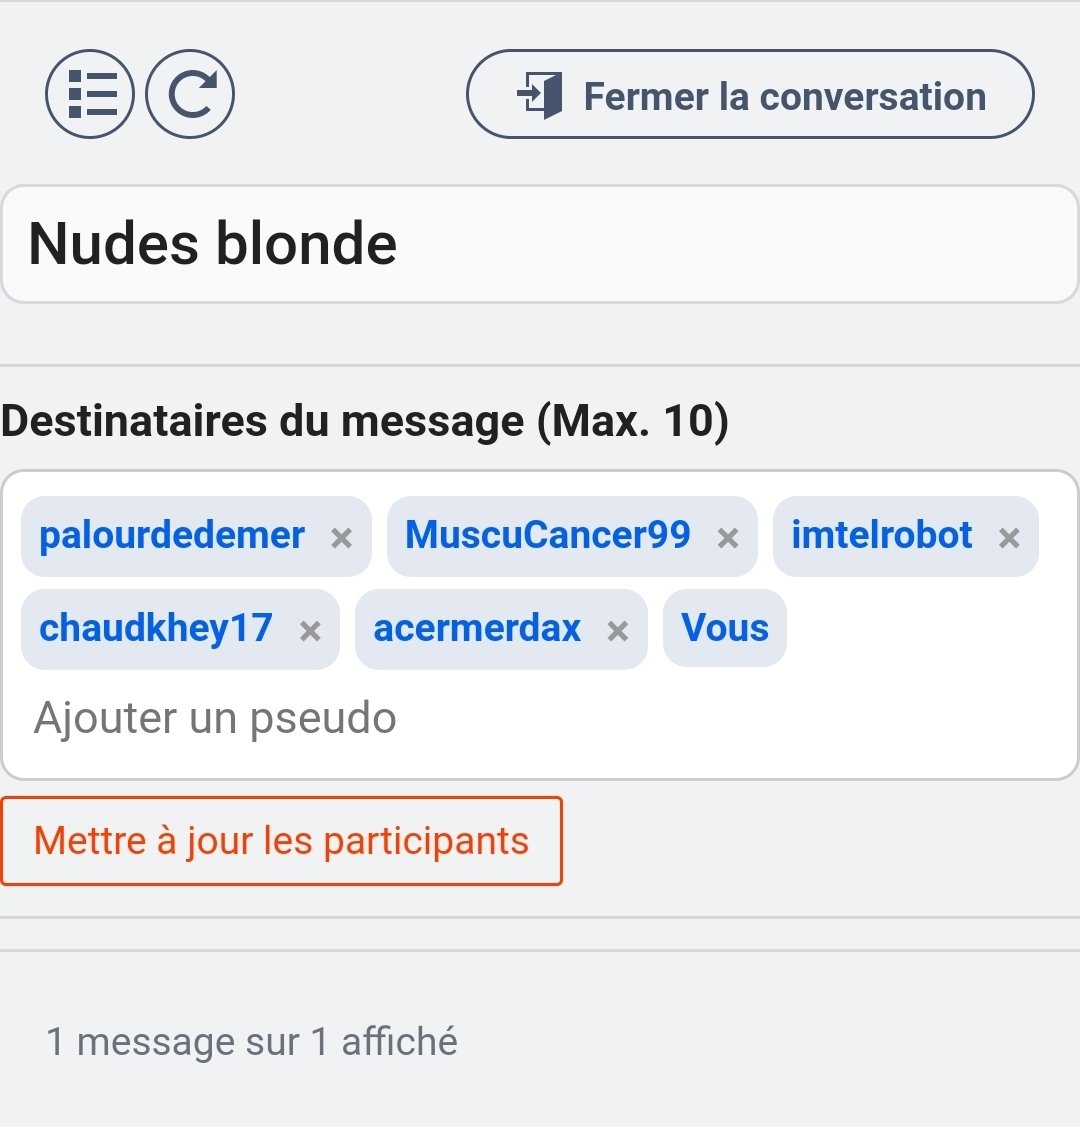Open MuscuCancer99 username link

(x=548, y=535)
